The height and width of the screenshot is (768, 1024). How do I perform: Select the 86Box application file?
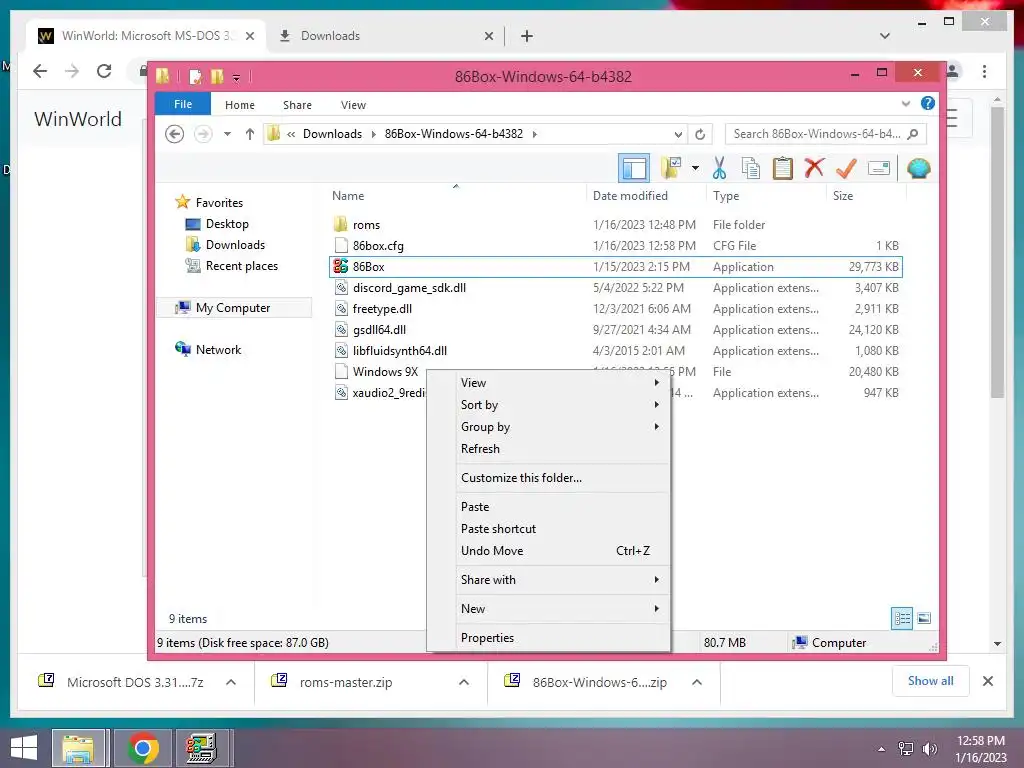click(x=368, y=266)
